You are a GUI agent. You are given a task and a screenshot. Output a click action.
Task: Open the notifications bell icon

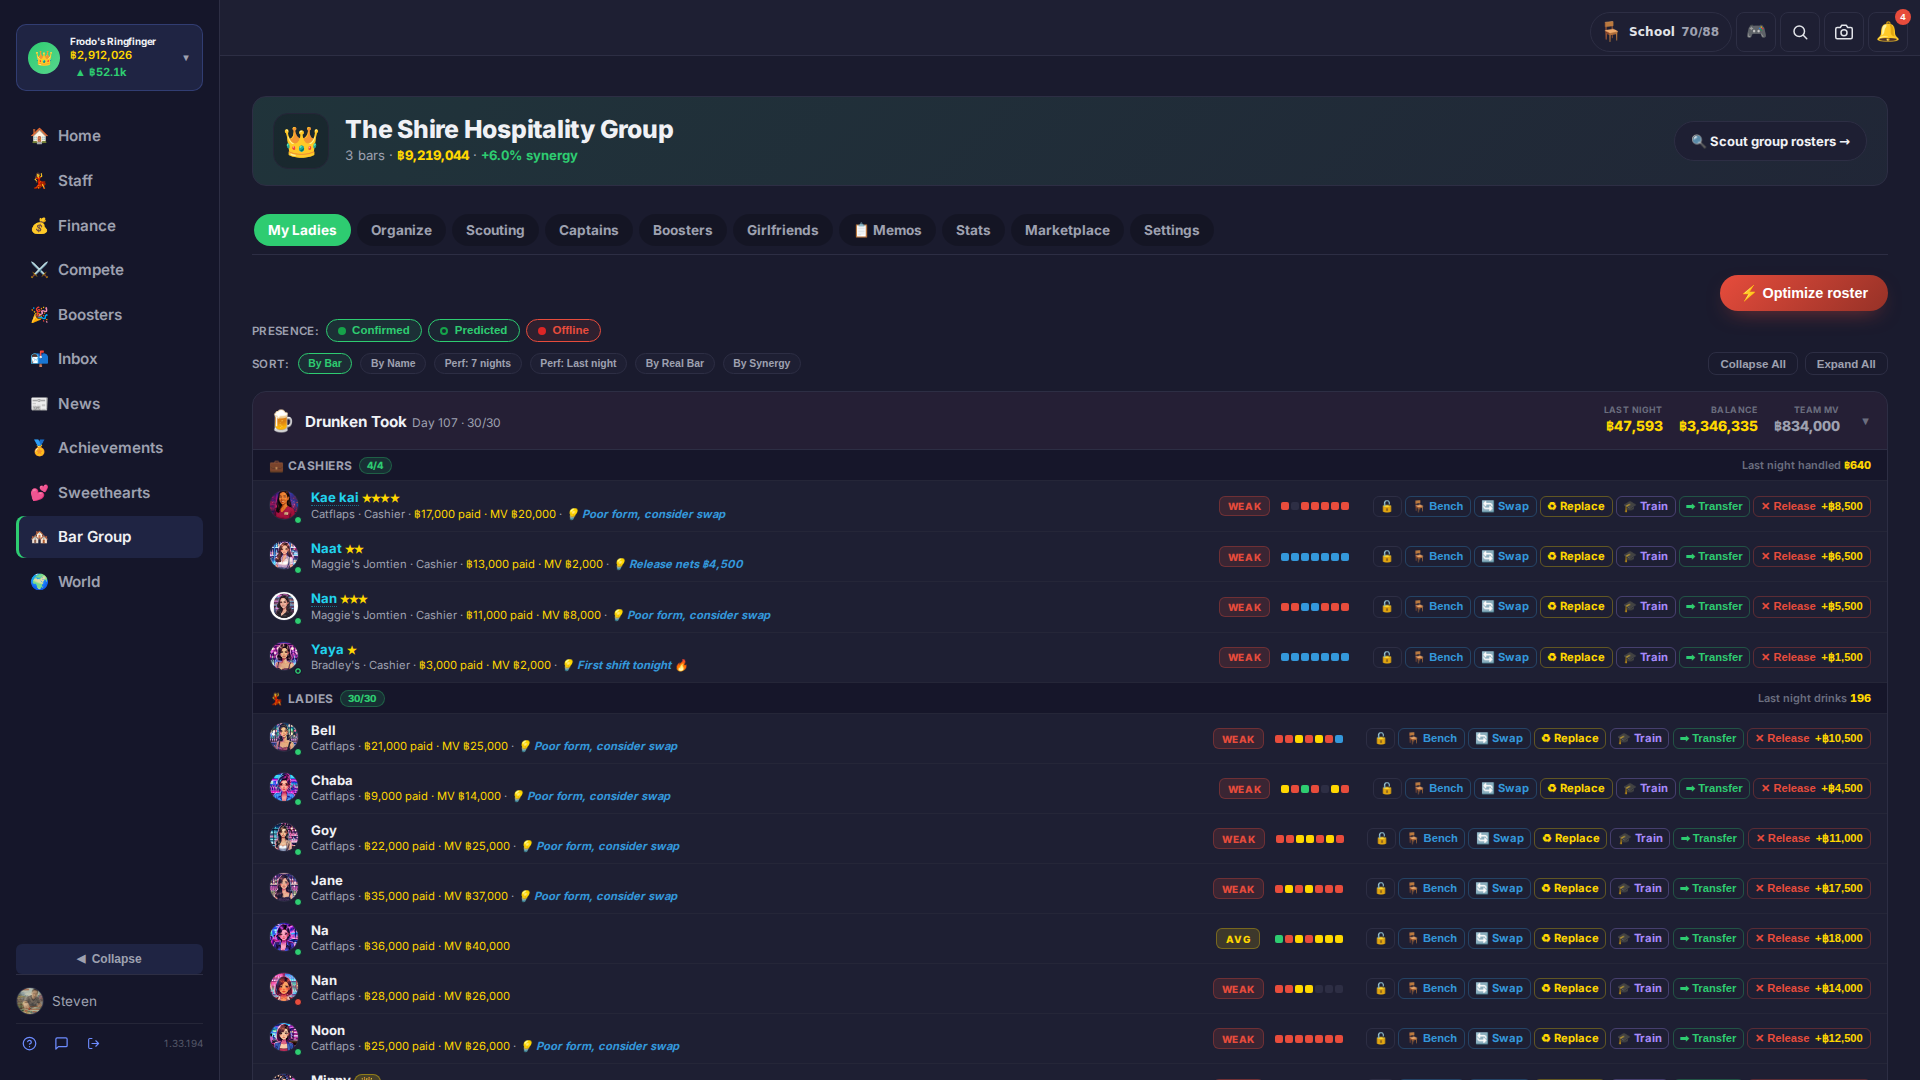pos(1887,32)
